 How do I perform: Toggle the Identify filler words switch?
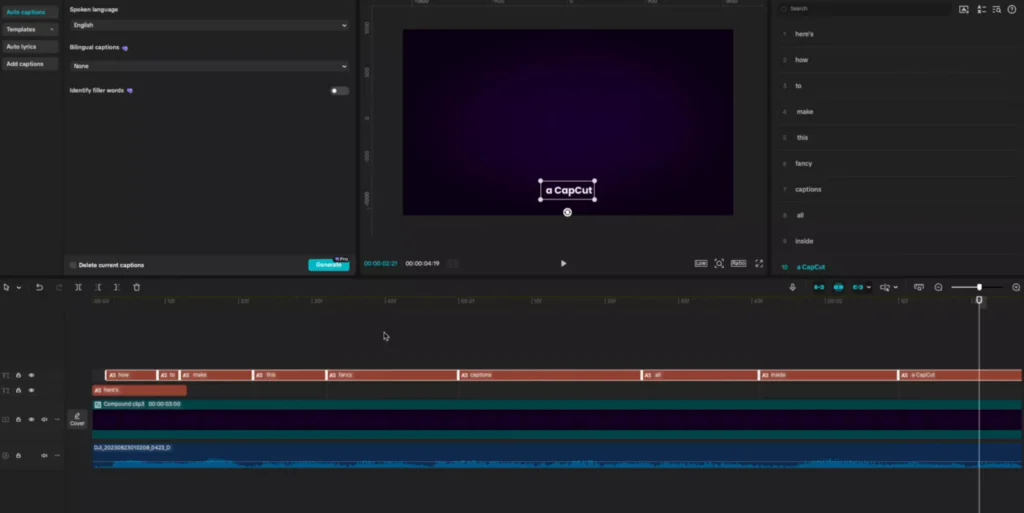coord(340,91)
